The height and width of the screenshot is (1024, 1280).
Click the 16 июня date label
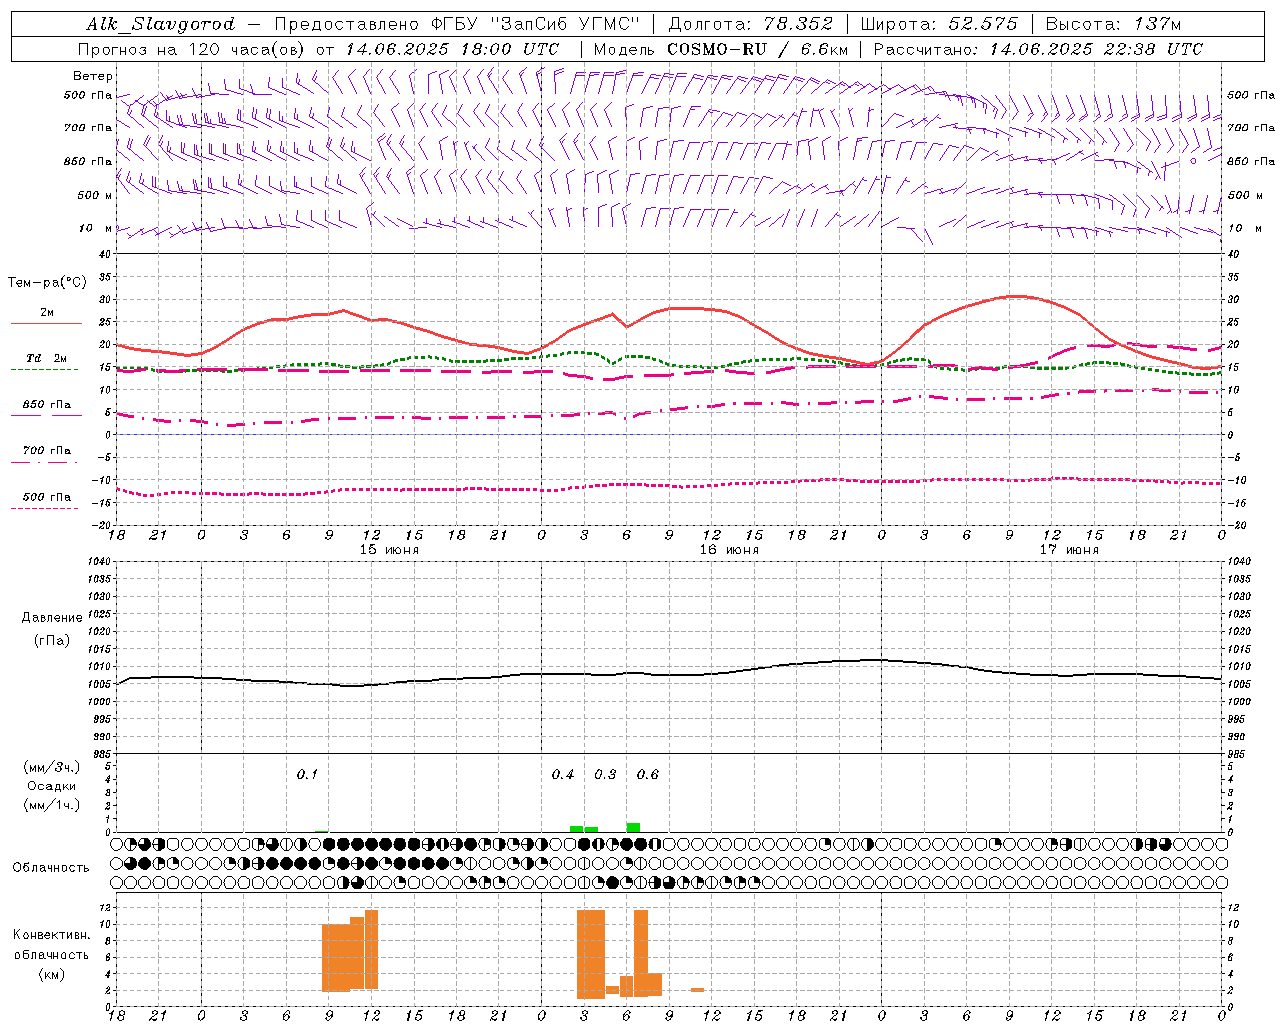pyautogui.click(x=729, y=550)
